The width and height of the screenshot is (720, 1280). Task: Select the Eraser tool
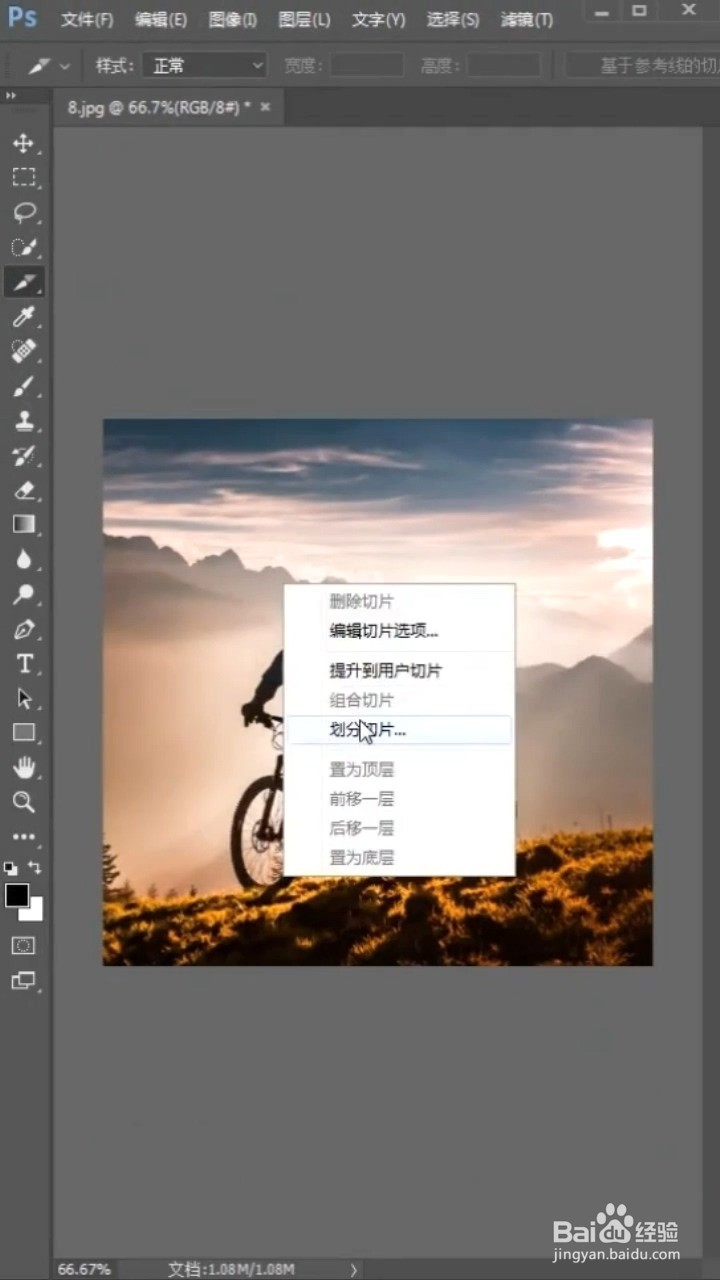point(23,490)
